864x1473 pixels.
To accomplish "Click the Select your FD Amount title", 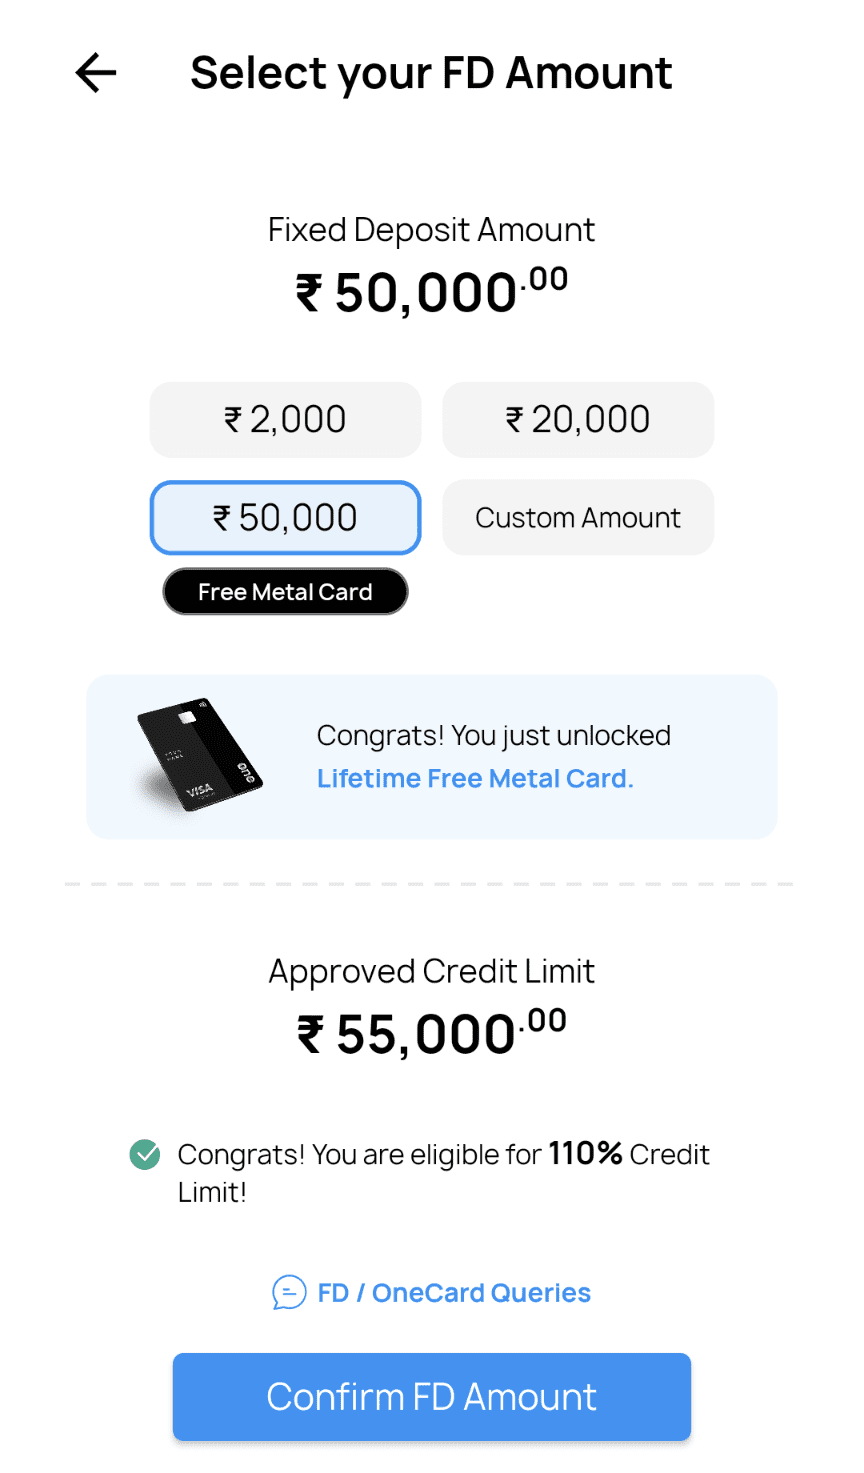I will [431, 73].
